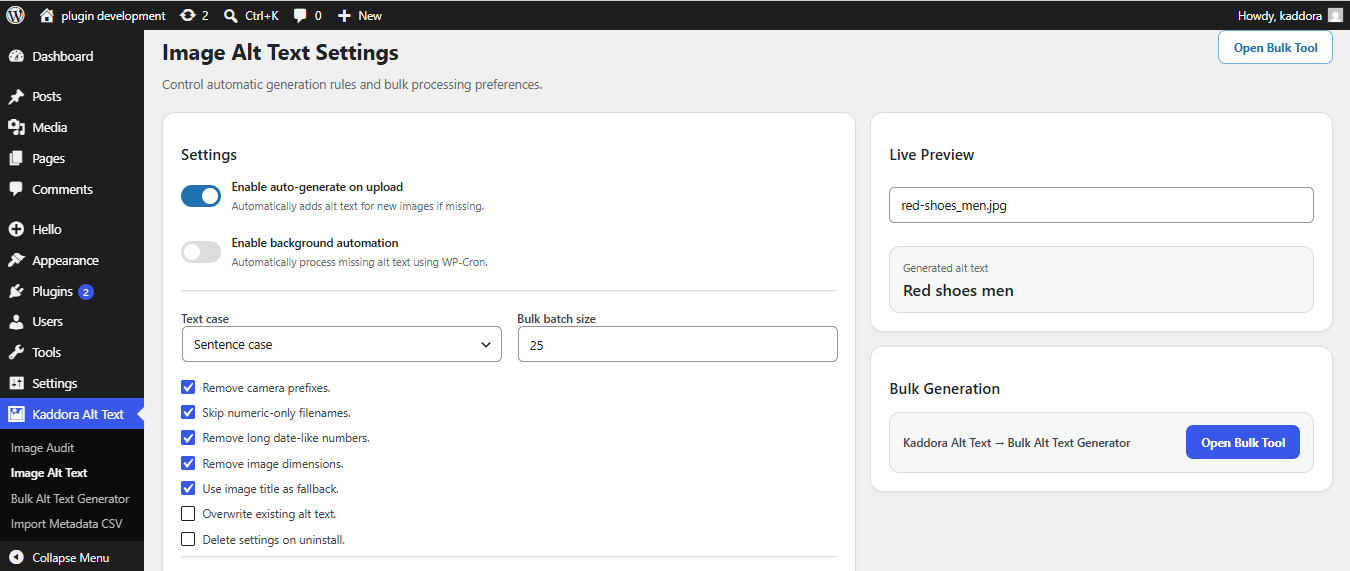Click the Image Alt Text Settings heading
The image size is (1350, 571).
[x=280, y=53]
